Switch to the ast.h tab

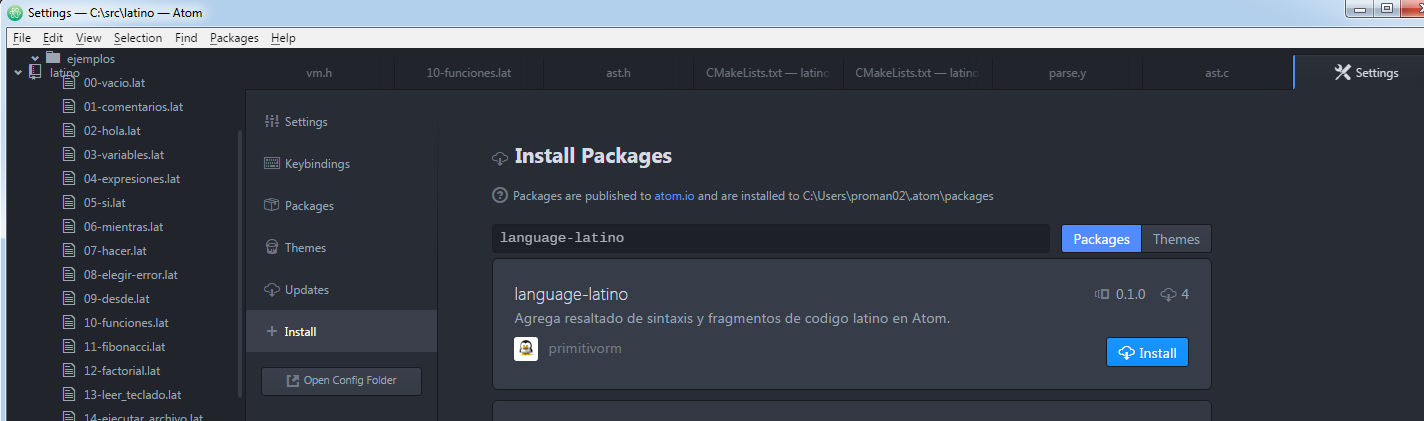(619, 72)
